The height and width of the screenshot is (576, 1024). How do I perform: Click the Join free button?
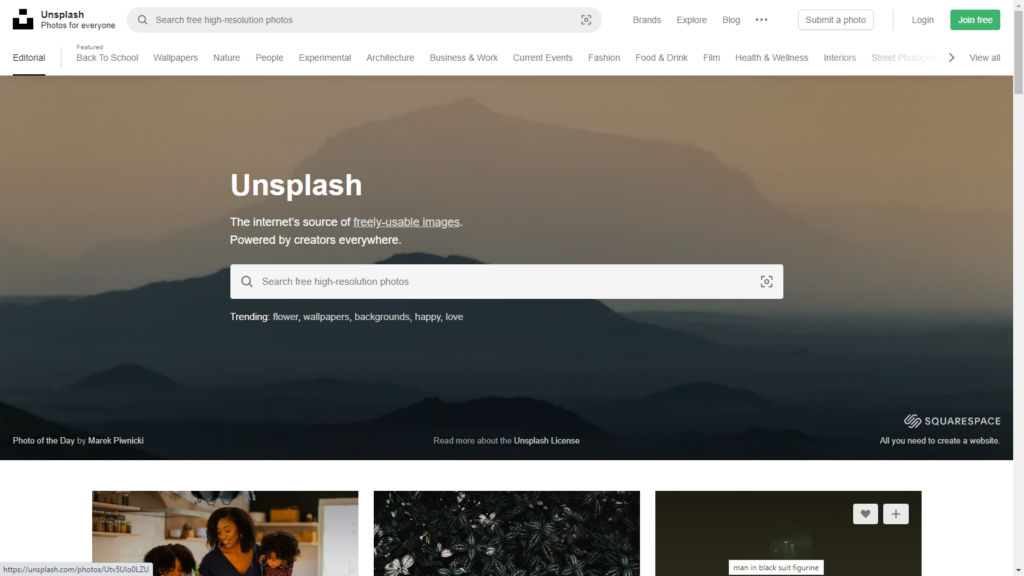974,20
